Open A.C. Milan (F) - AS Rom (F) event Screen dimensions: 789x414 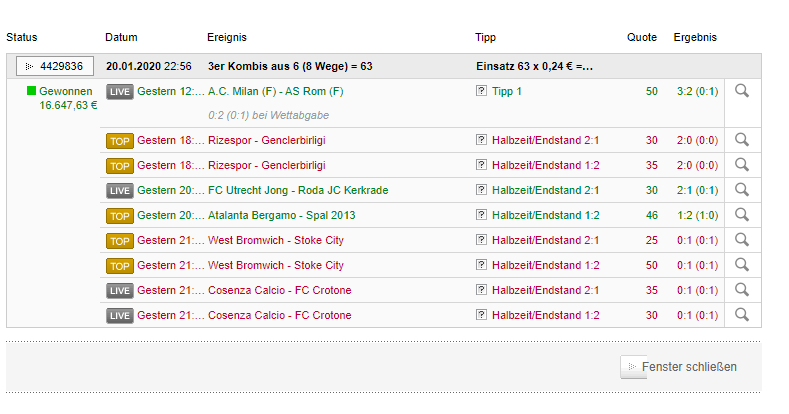coord(276,91)
